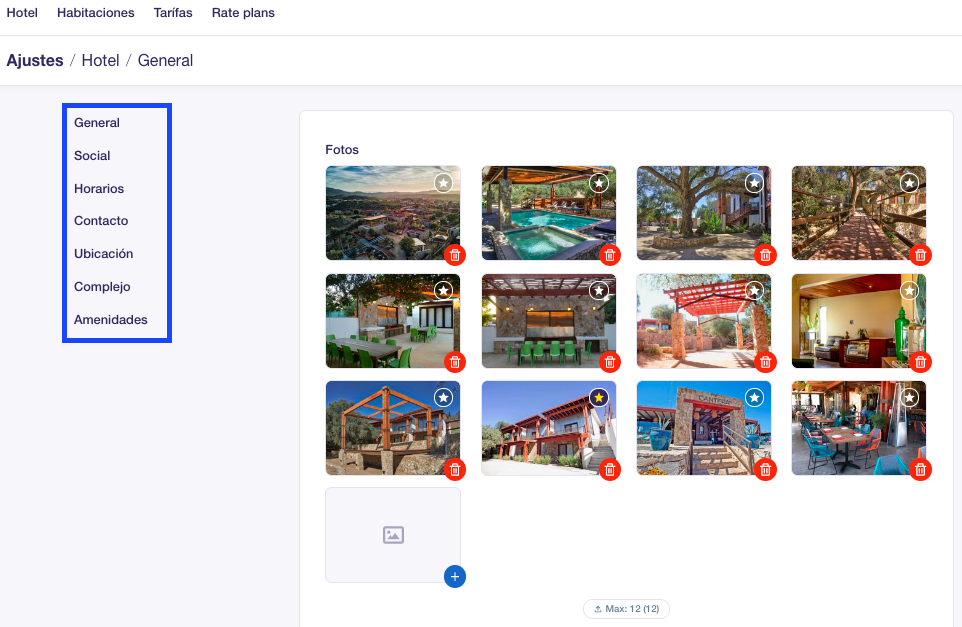Screen dimensions: 962x627
Task: Star the wooden frame gazebo photo
Action: coord(444,398)
